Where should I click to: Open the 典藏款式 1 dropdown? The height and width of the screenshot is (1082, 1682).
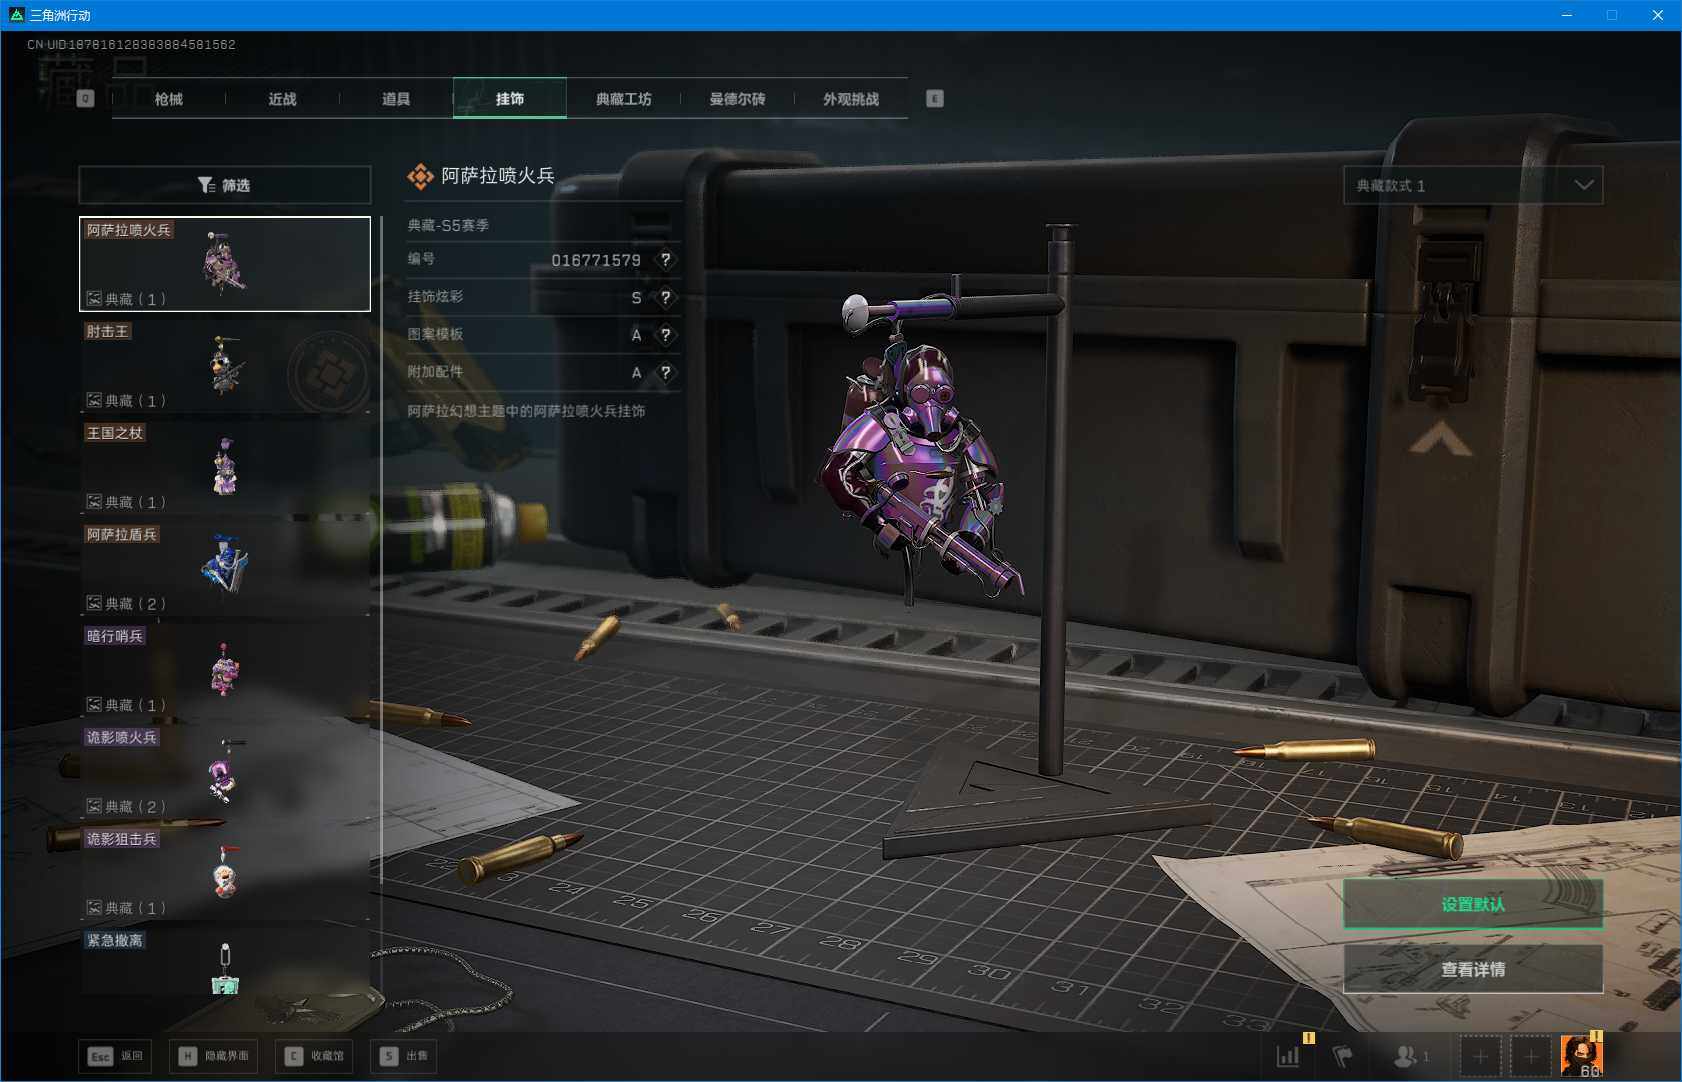click(x=1472, y=185)
